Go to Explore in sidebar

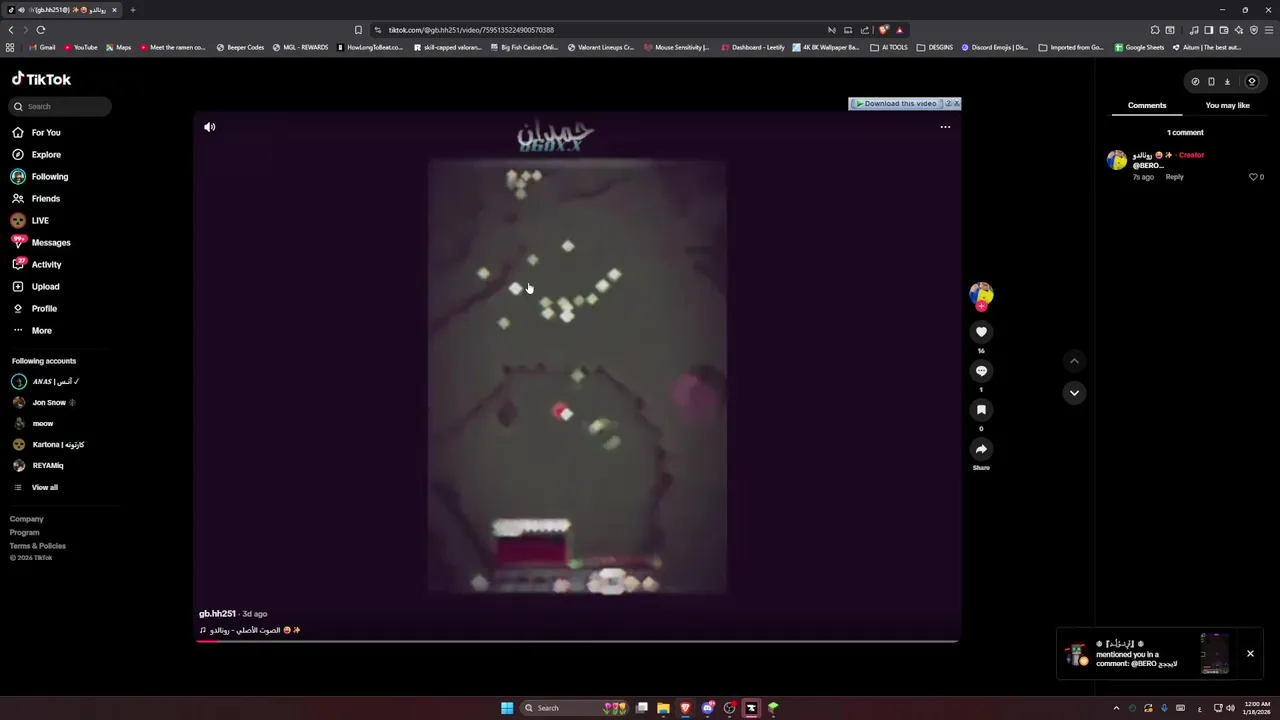click(x=37, y=154)
